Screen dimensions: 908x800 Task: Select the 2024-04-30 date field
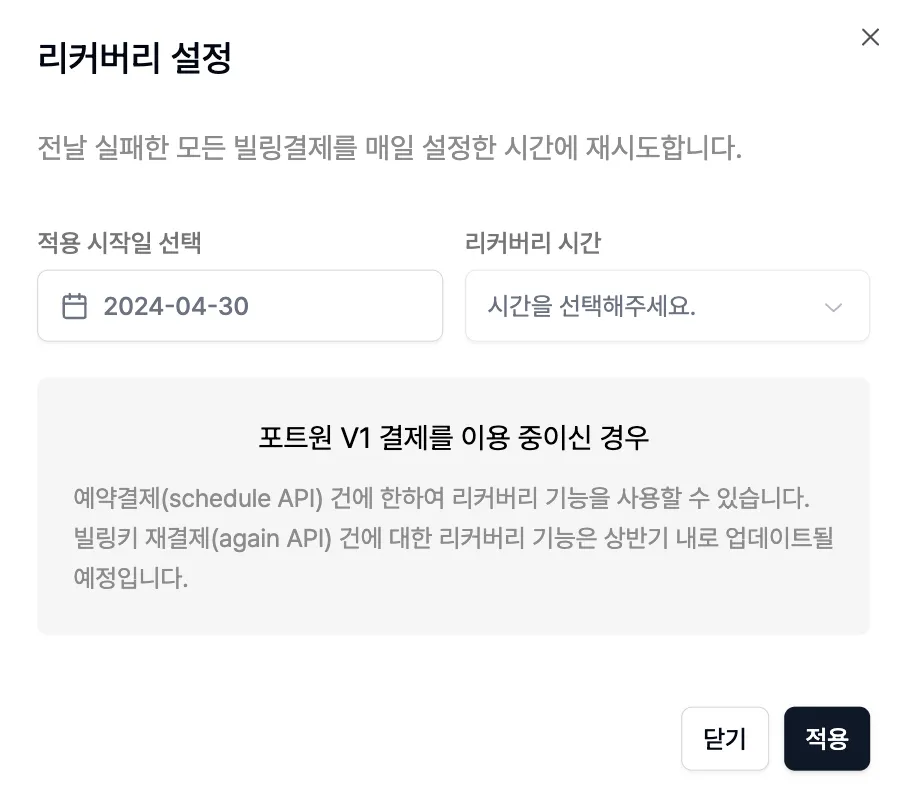[240, 306]
